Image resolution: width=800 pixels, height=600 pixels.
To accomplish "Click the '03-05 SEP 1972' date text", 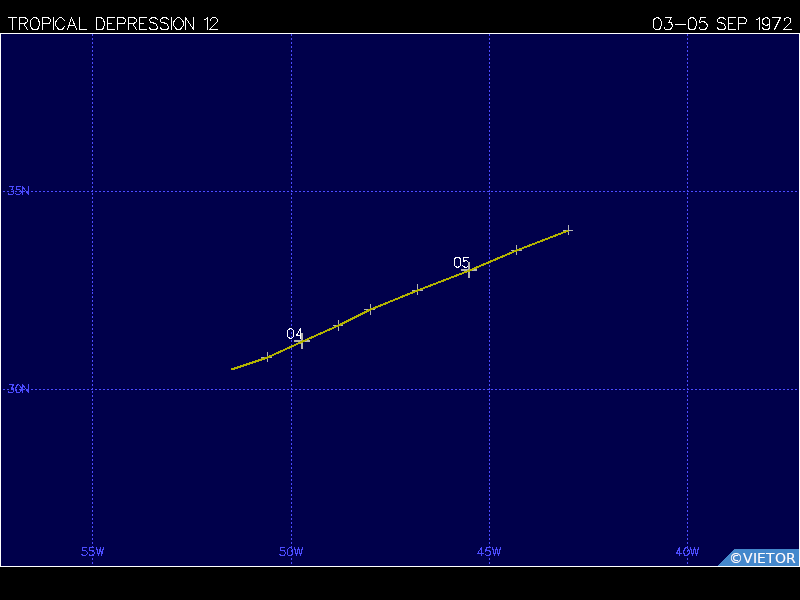I will (x=722, y=24).
